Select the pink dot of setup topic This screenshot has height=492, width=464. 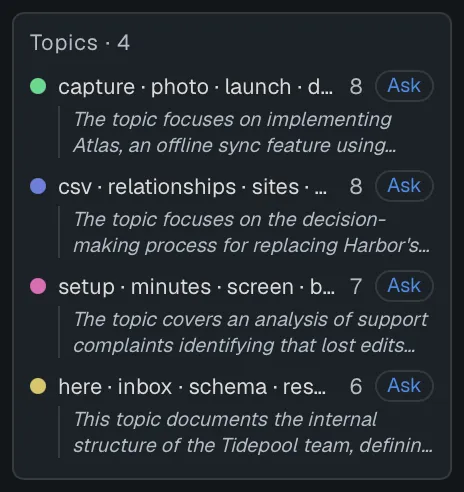pos(38,286)
